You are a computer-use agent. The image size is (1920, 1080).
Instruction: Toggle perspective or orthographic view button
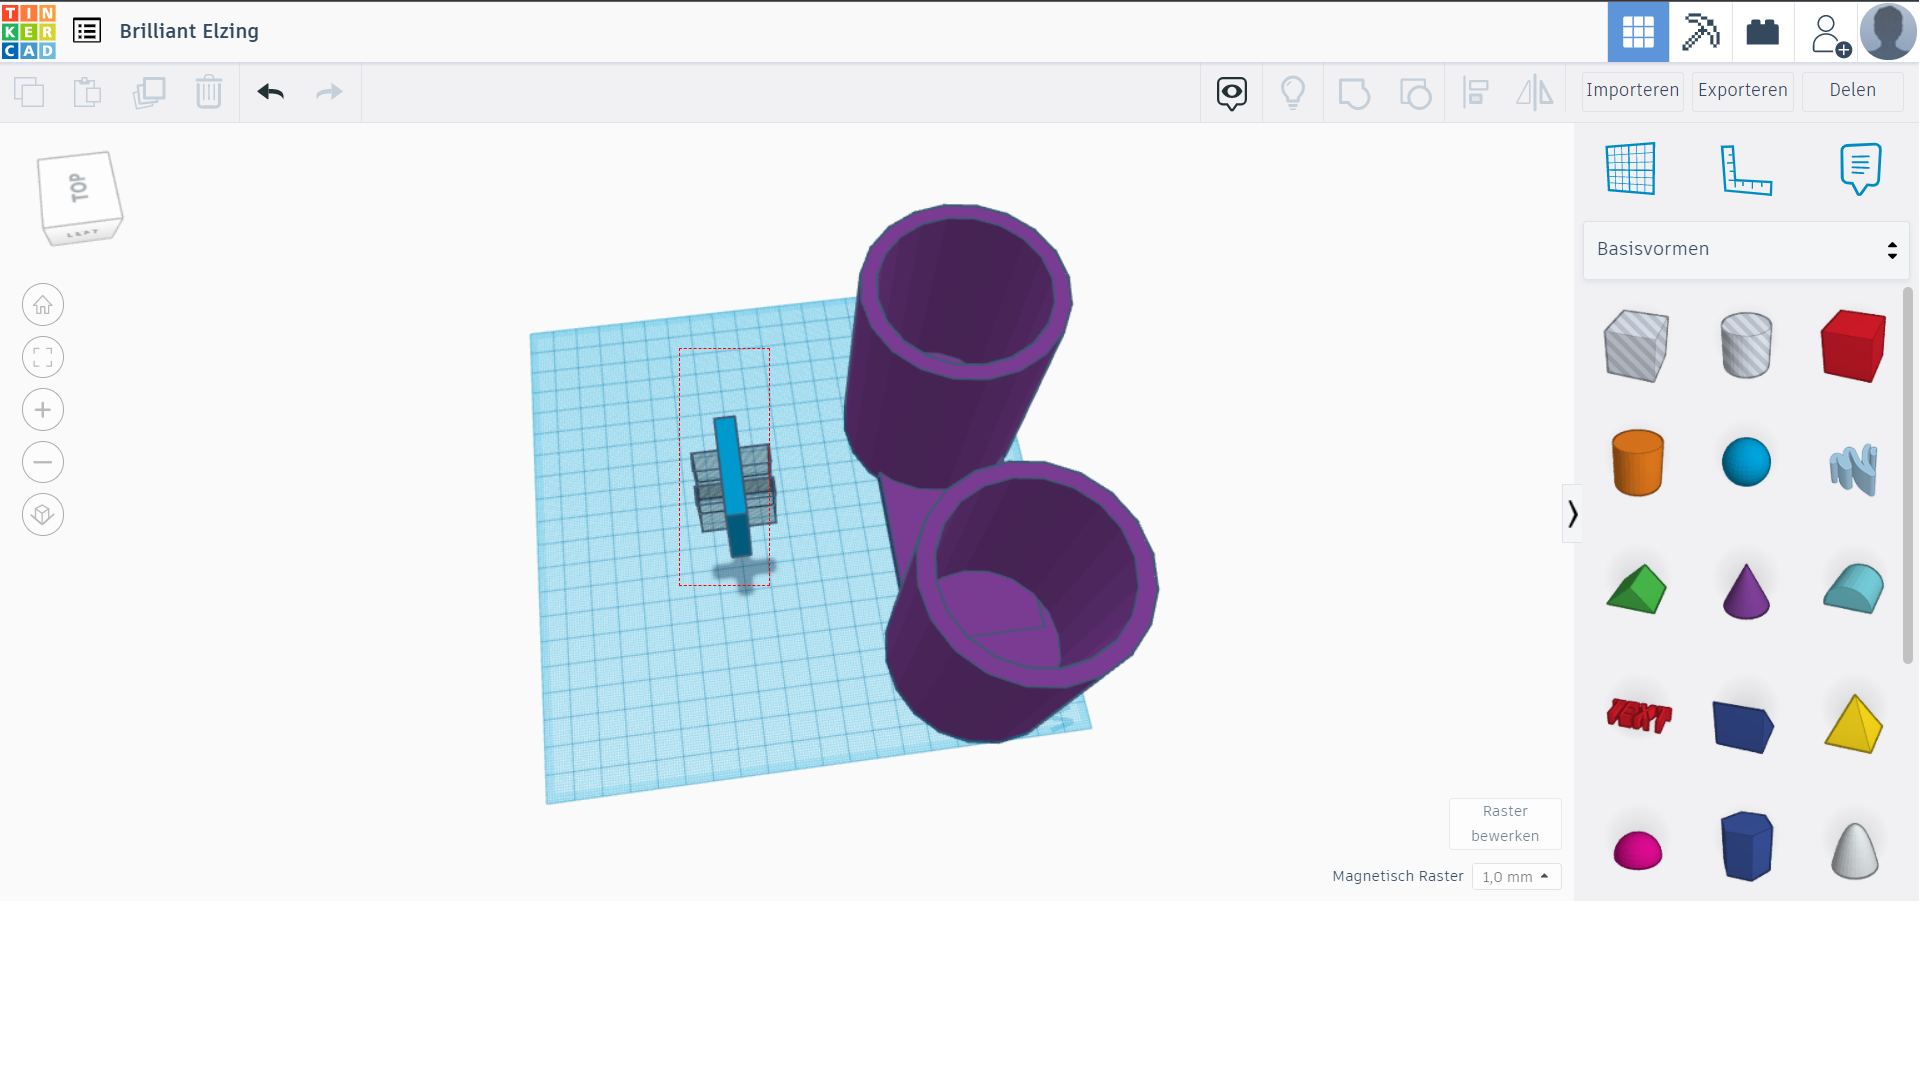pyautogui.click(x=43, y=515)
